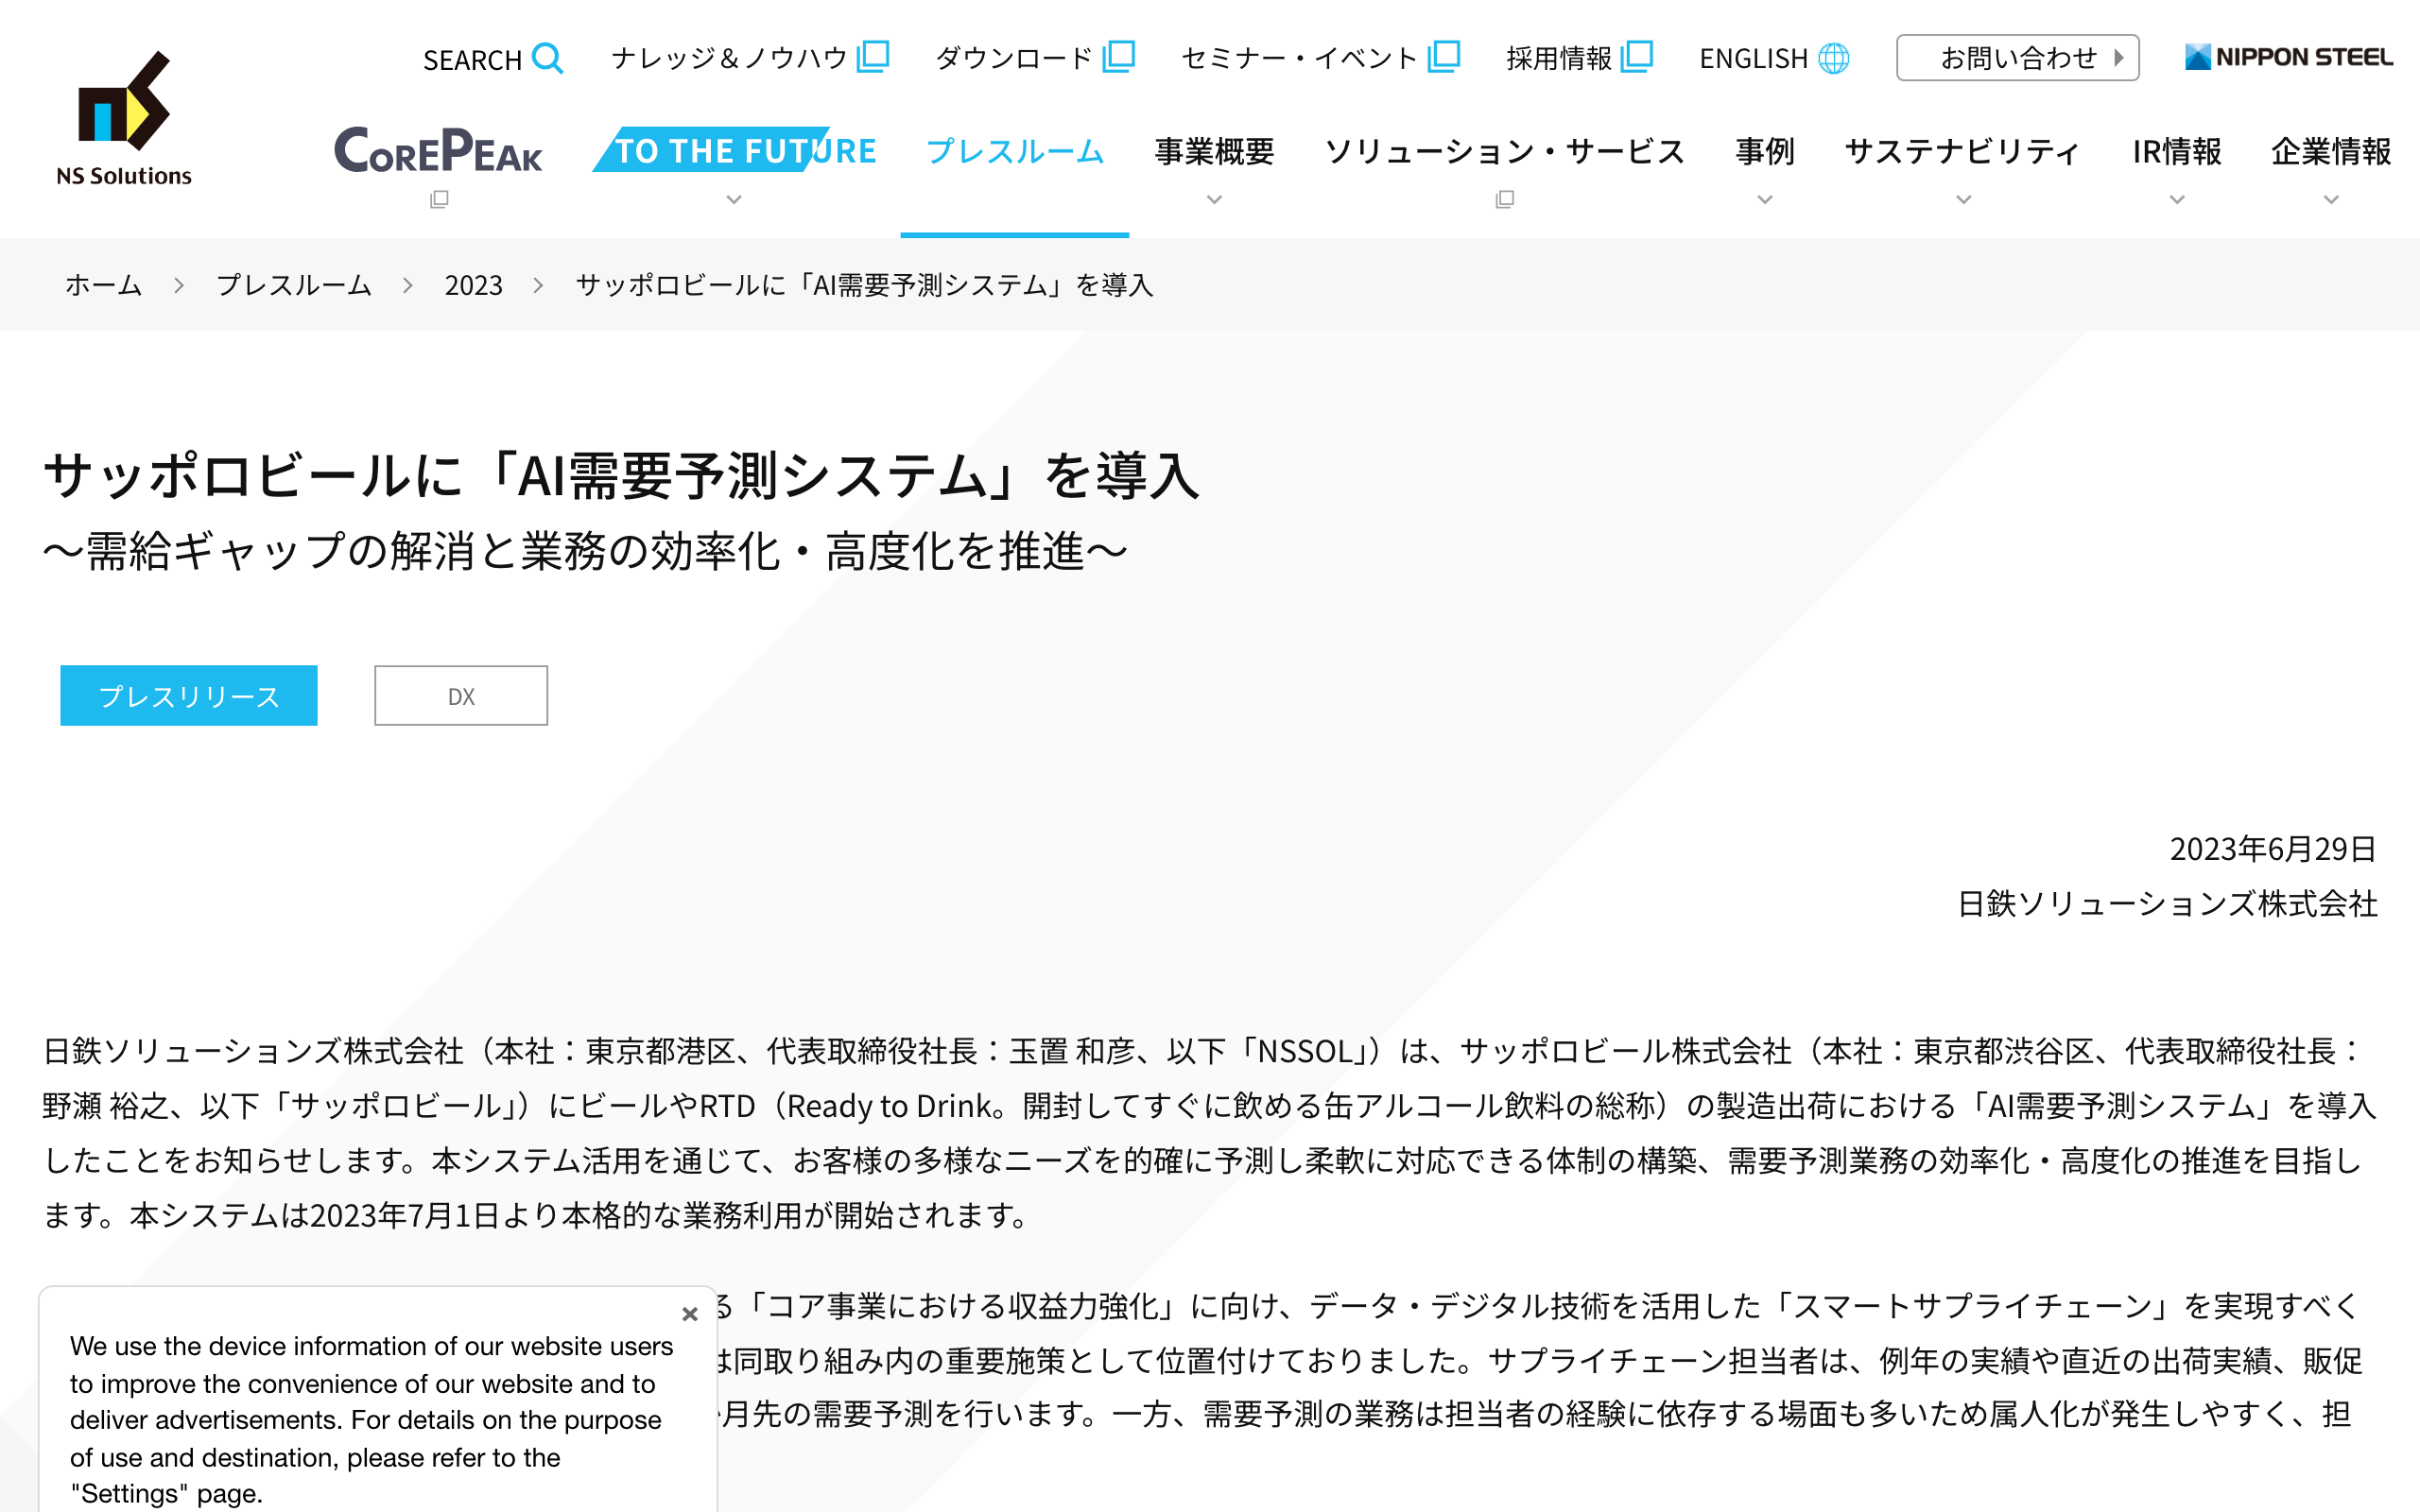2420x1512 pixels.
Task: Click small external icon under COREPEAK
Action: (439, 200)
